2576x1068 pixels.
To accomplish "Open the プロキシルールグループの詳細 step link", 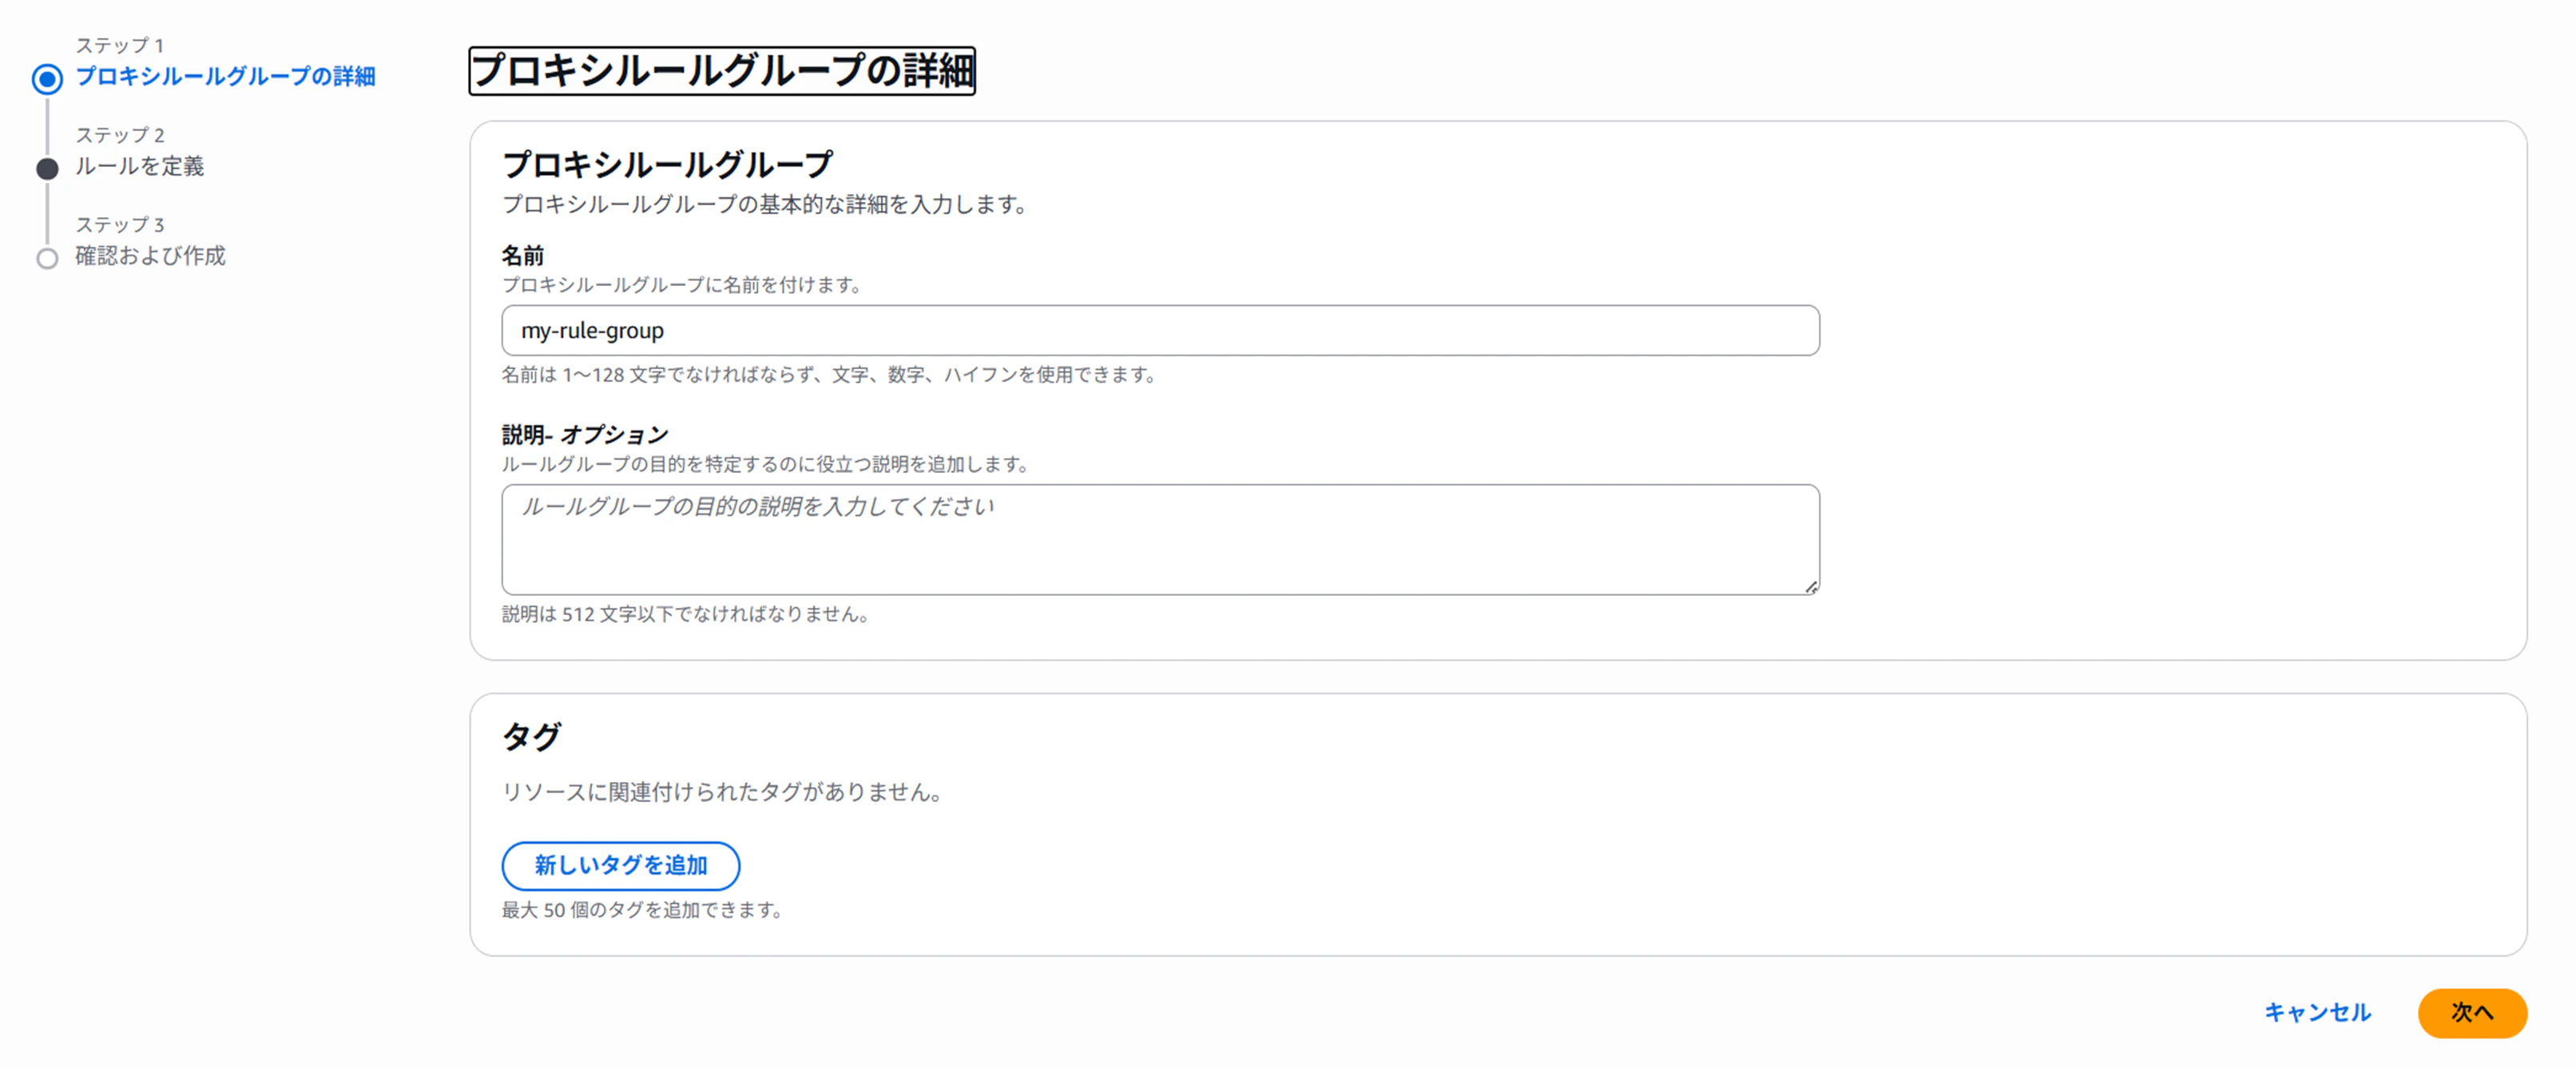I will click(225, 77).
